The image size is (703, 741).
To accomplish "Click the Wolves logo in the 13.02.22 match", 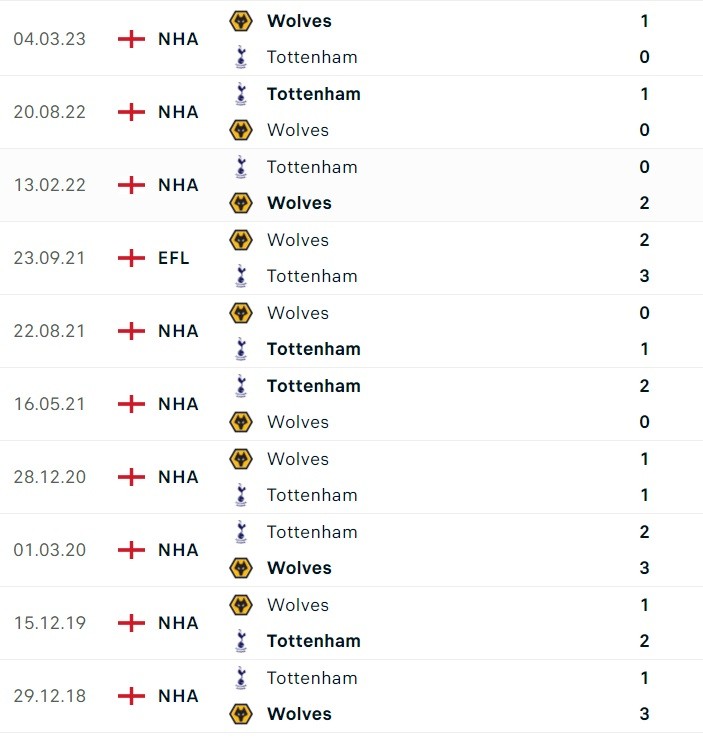I will [241, 203].
